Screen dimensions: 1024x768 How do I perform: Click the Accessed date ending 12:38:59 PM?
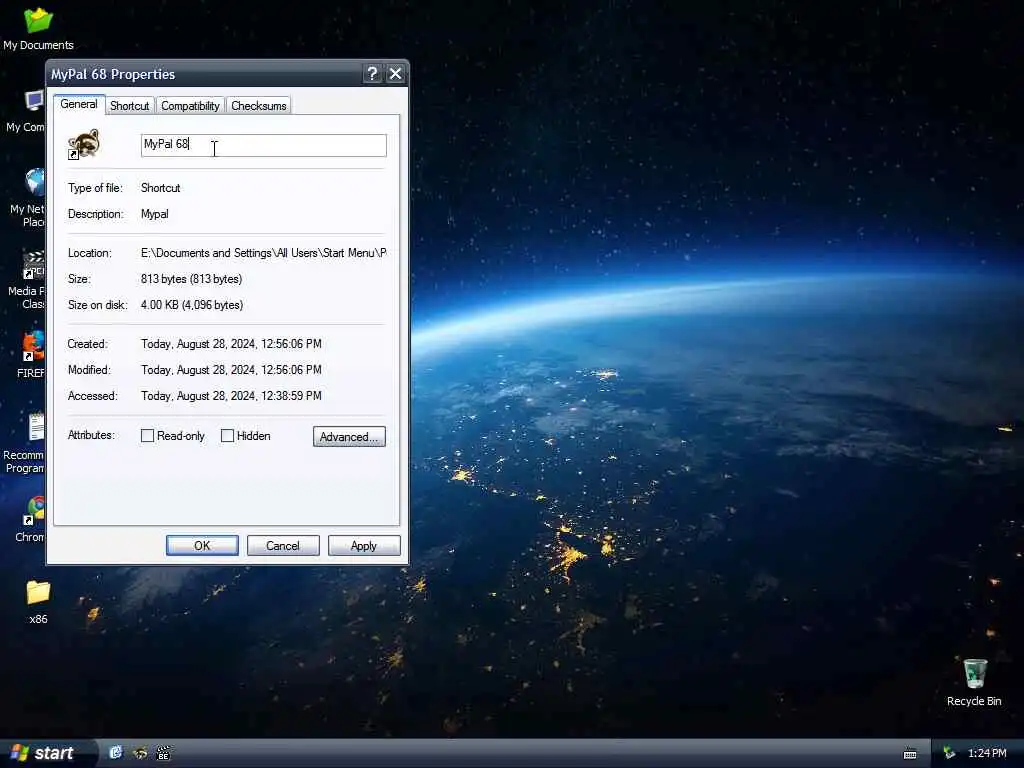point(231,396)
